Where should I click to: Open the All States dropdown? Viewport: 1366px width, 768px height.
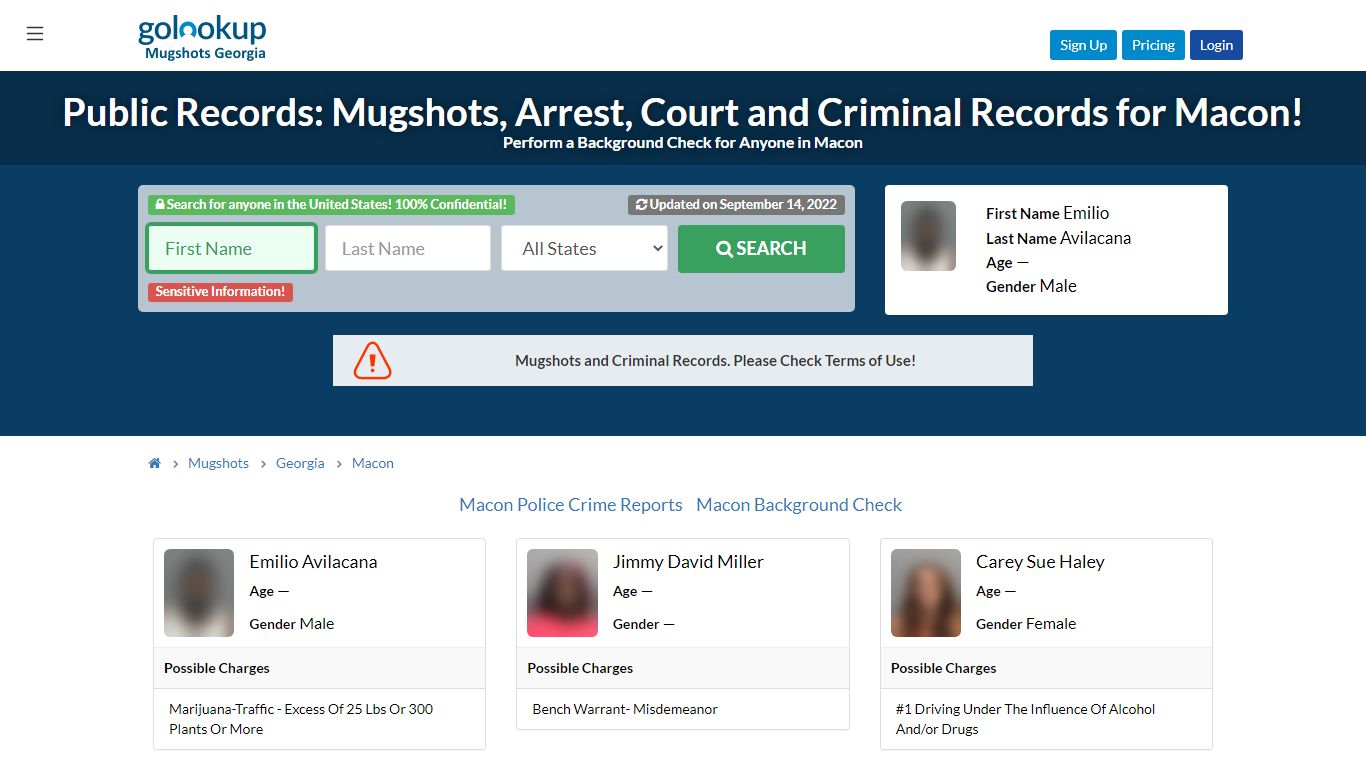click(x=584, y=248)
